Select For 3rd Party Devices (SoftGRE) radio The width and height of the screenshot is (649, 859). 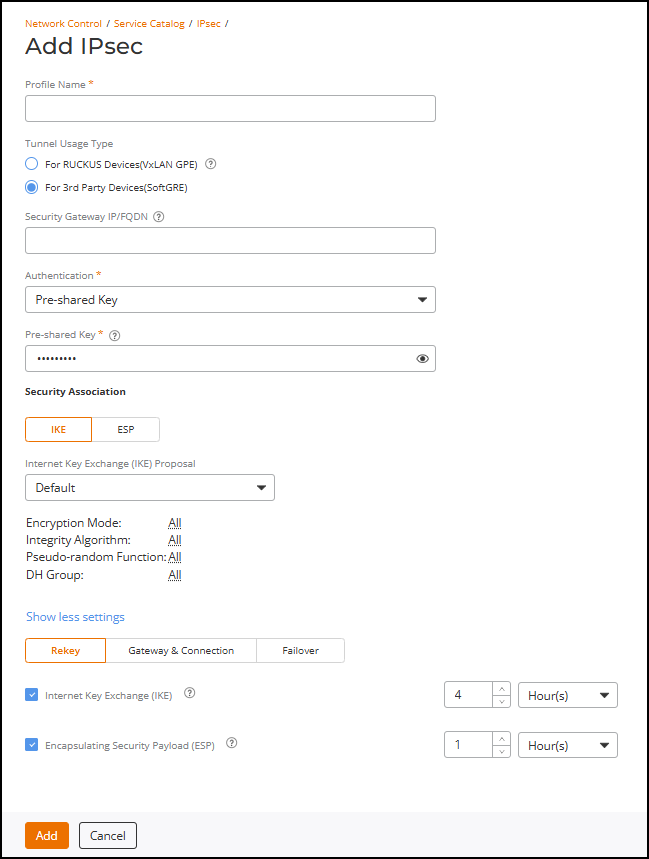[32, 187]
